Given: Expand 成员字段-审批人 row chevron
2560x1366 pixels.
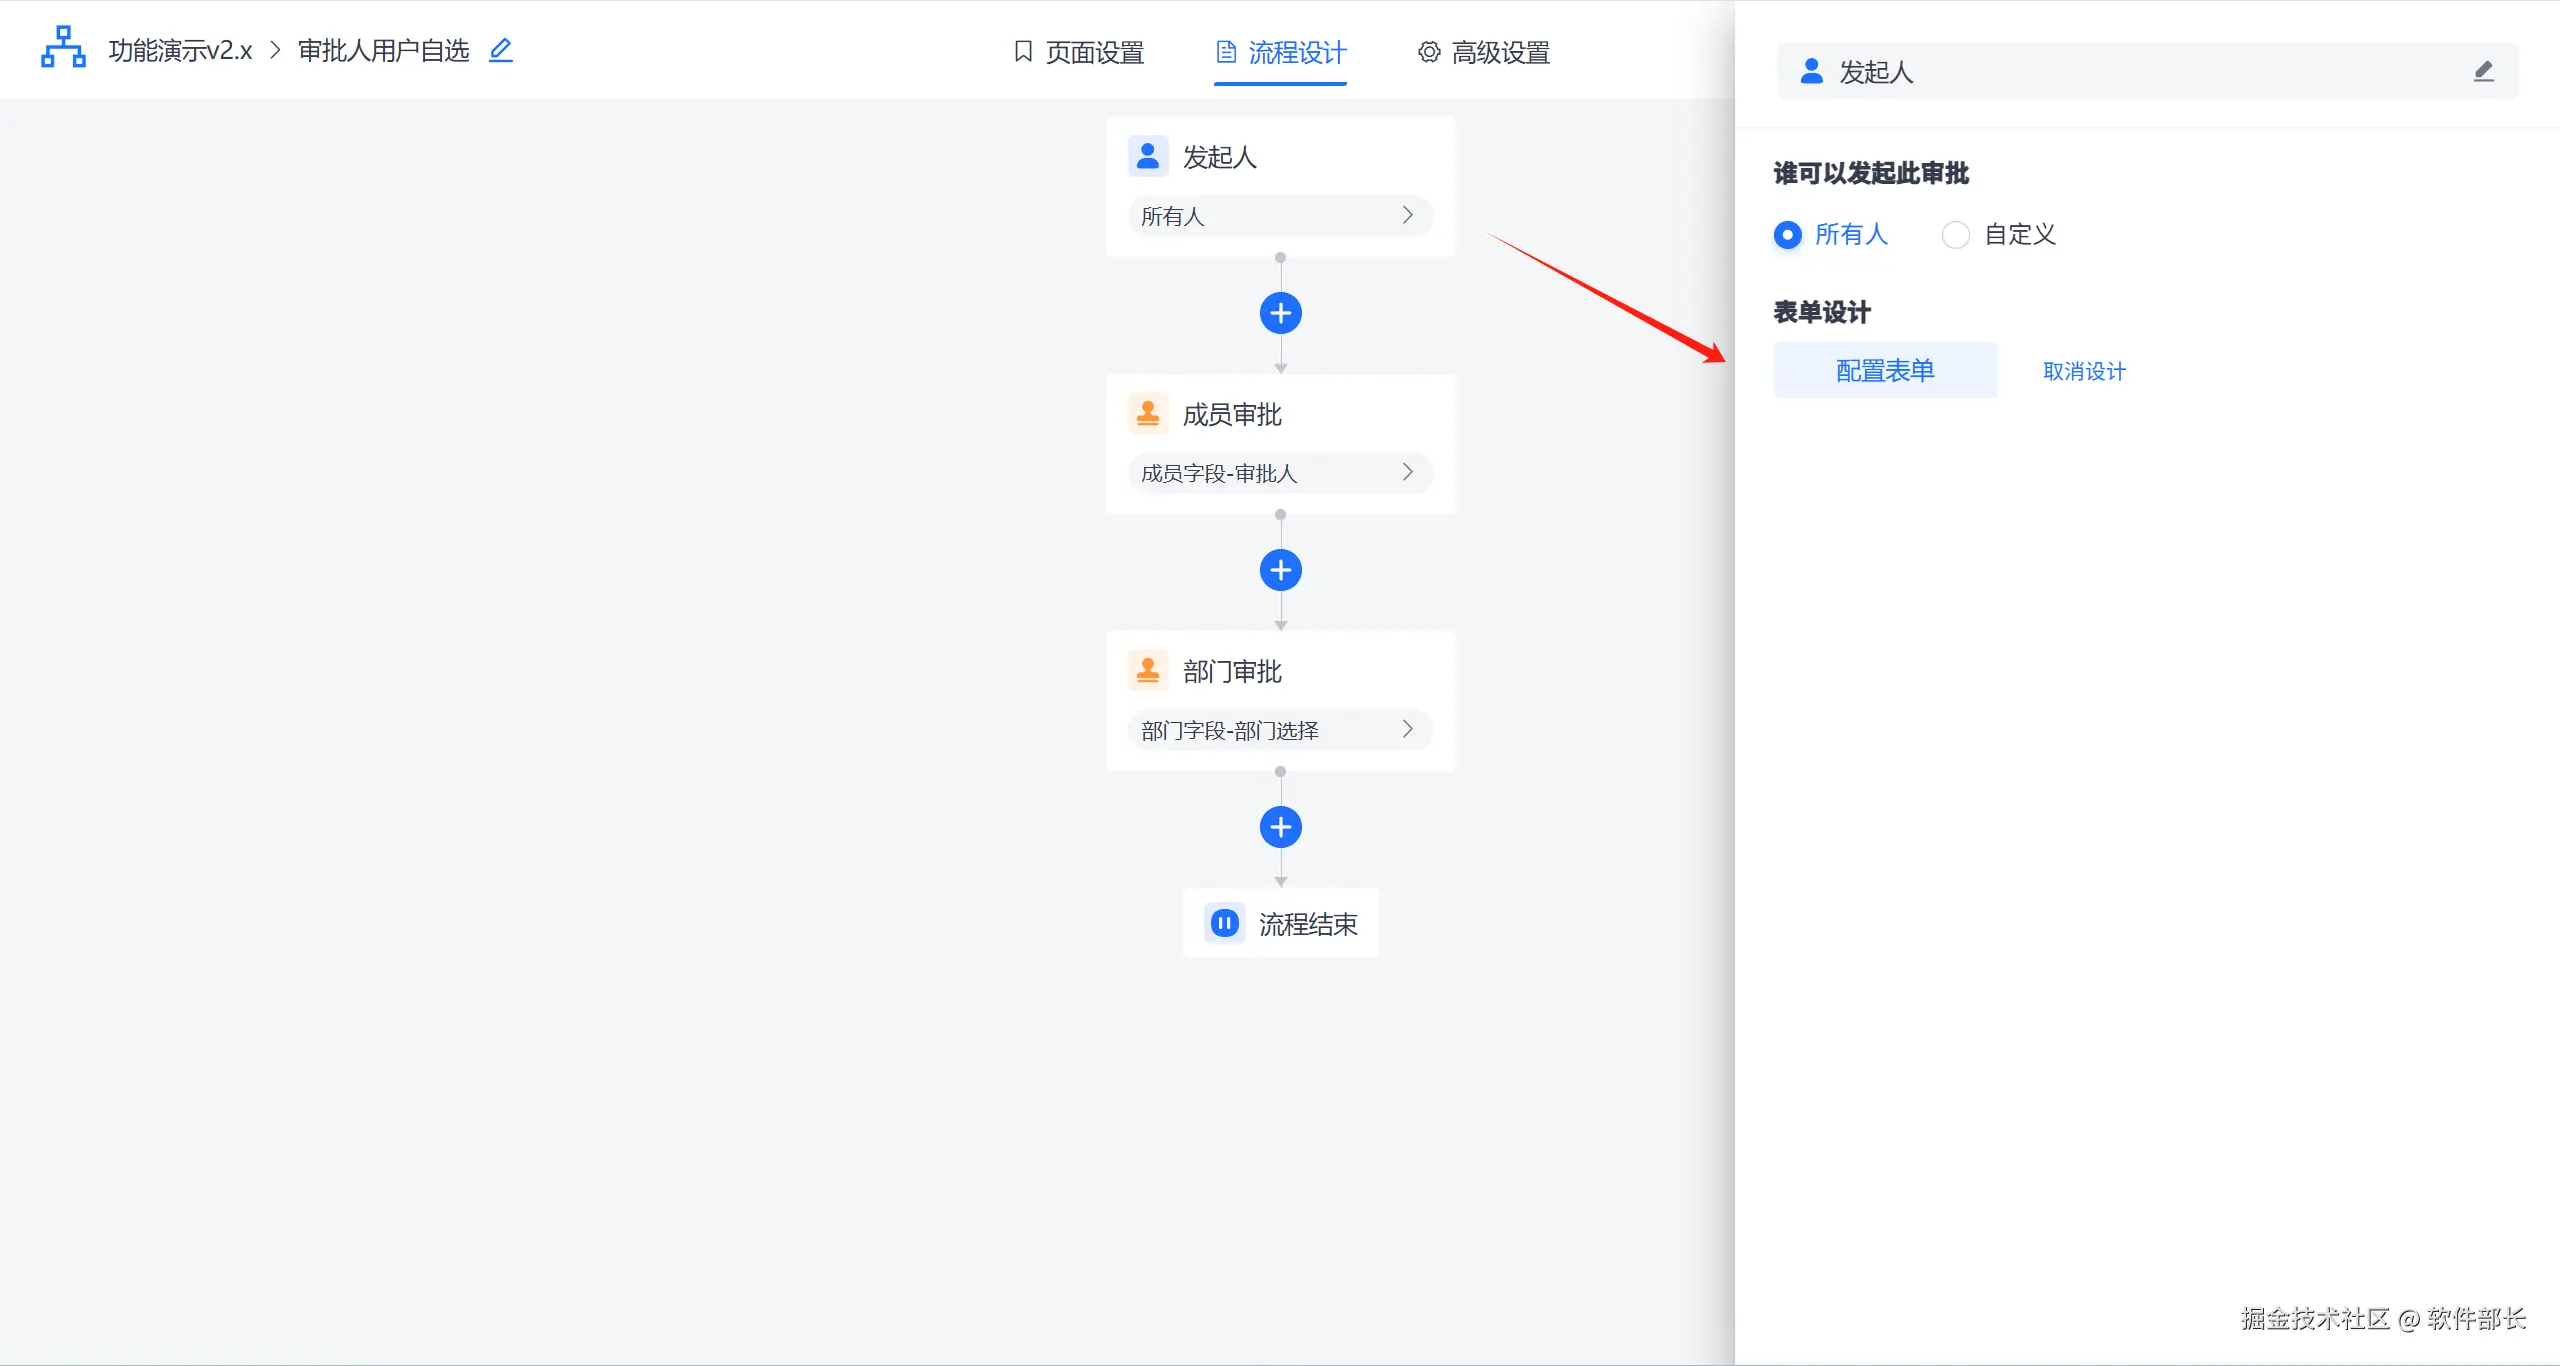Looking at the screenshot, I should (1407, 472).
